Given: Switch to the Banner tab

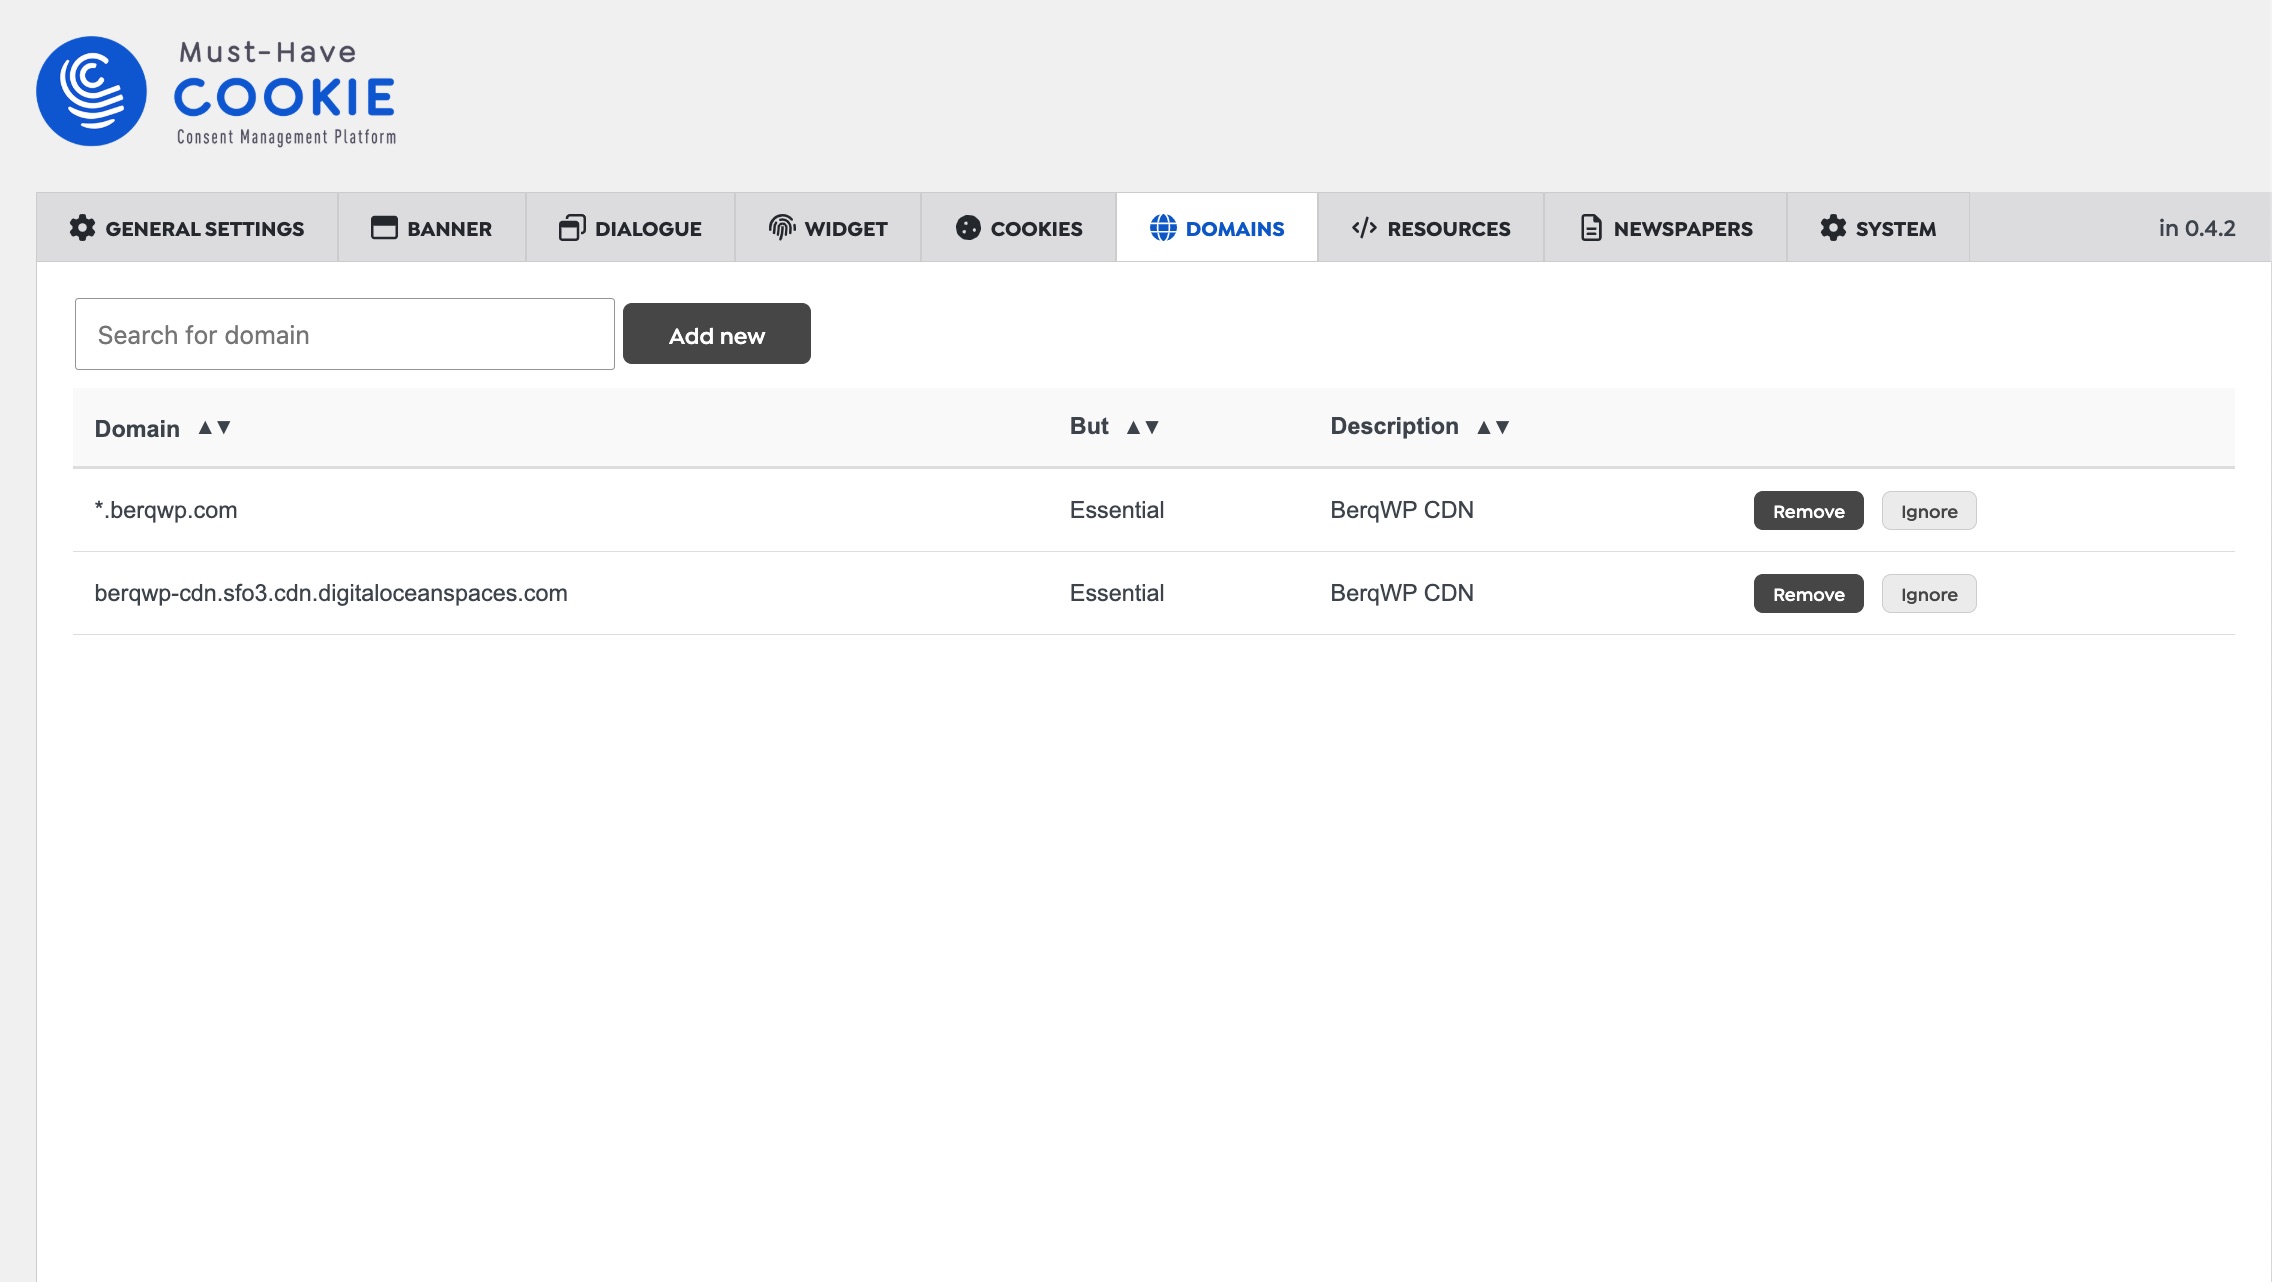Looking at the screenshot, I should 432,228.
